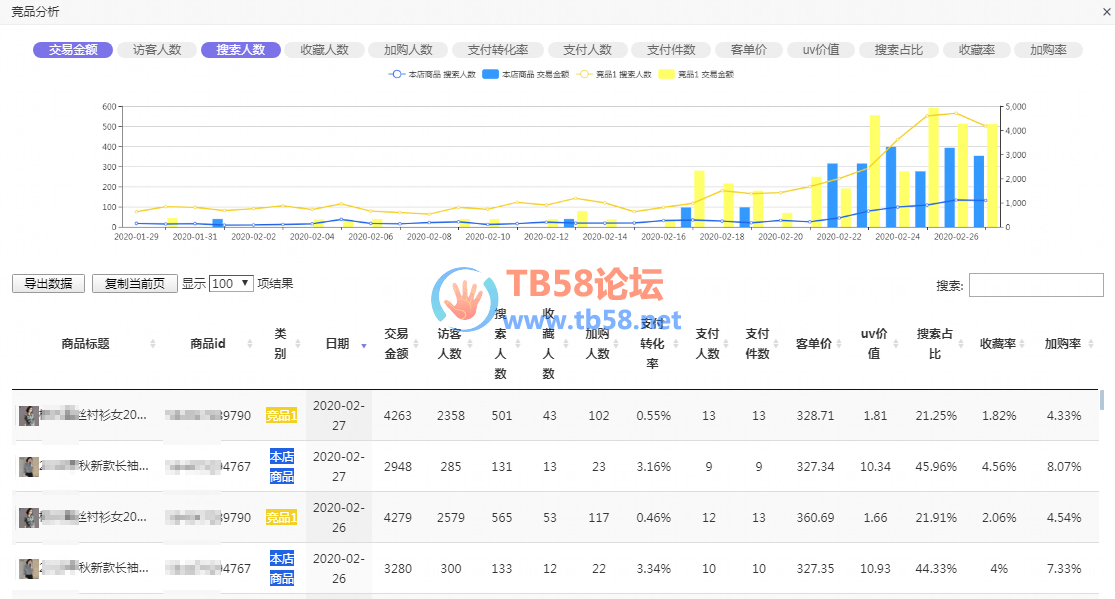Toggle the 交易金额 metric pill
The width and height of the screenshot is (1115, 599).
73,50
